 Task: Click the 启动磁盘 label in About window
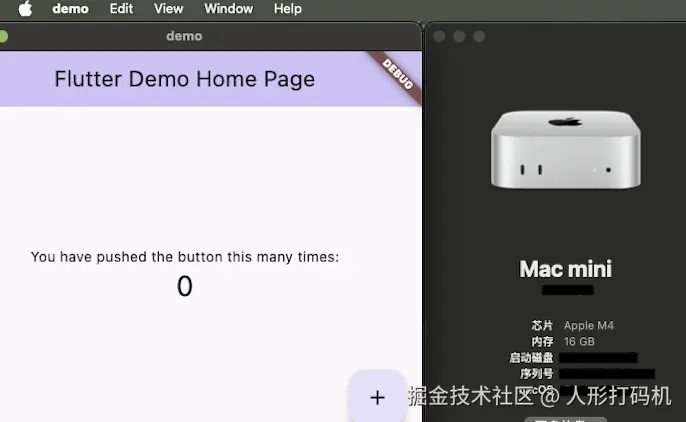tap(531, 358)
